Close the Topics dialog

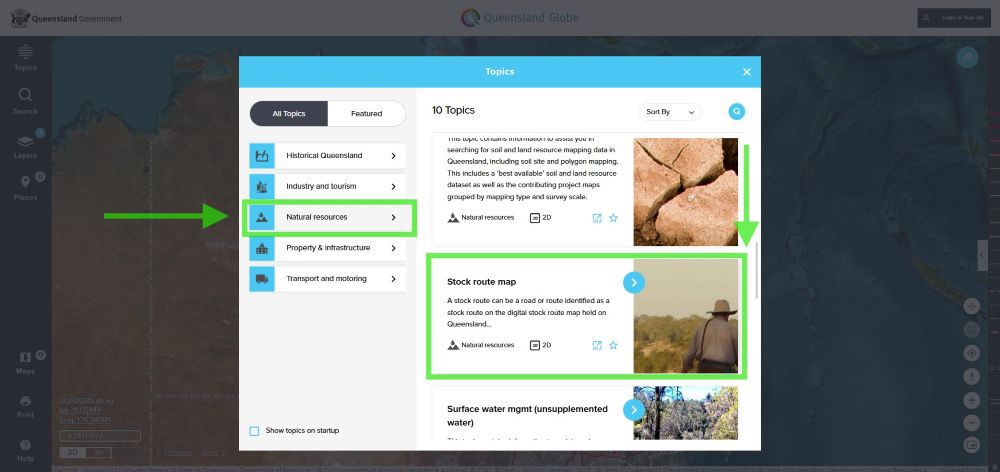pos(746,72)
